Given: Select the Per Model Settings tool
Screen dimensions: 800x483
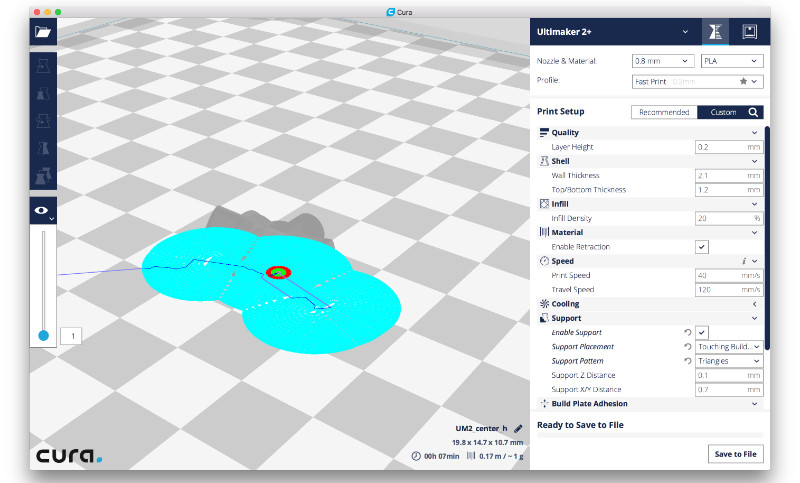Looking at the screenshot, I should pos(43,176).
